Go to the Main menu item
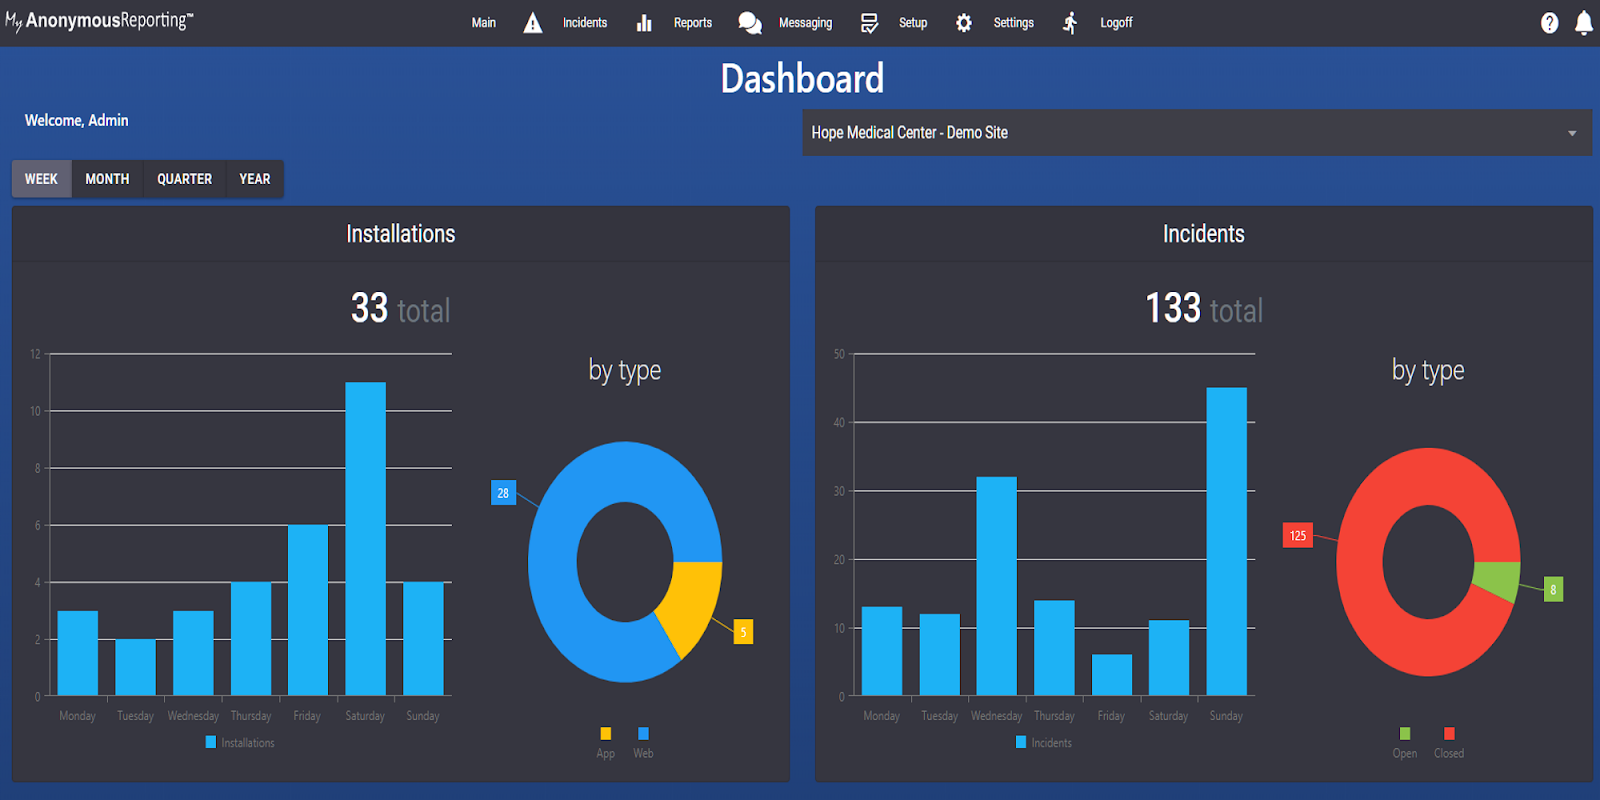The image size is (1600, 800). click(x=484, y=23)
